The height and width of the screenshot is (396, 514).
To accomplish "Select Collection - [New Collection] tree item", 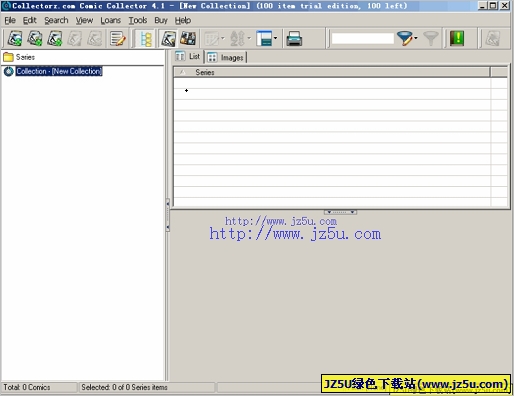I will (x=59, y=71).
